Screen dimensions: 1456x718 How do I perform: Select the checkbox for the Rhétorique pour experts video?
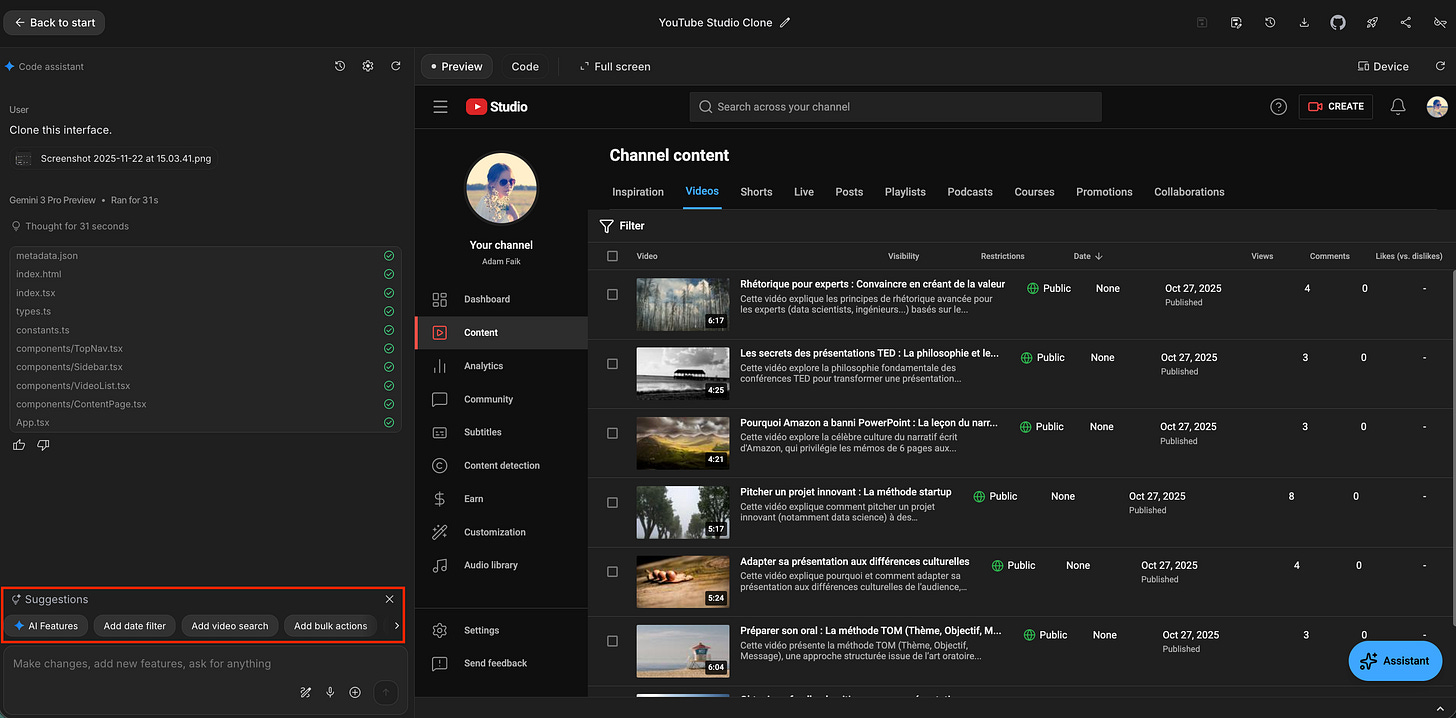coord(612,293)
